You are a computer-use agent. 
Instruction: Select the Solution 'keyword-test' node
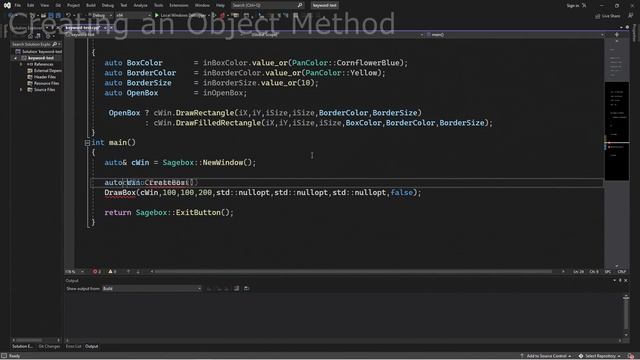point(39,51)
